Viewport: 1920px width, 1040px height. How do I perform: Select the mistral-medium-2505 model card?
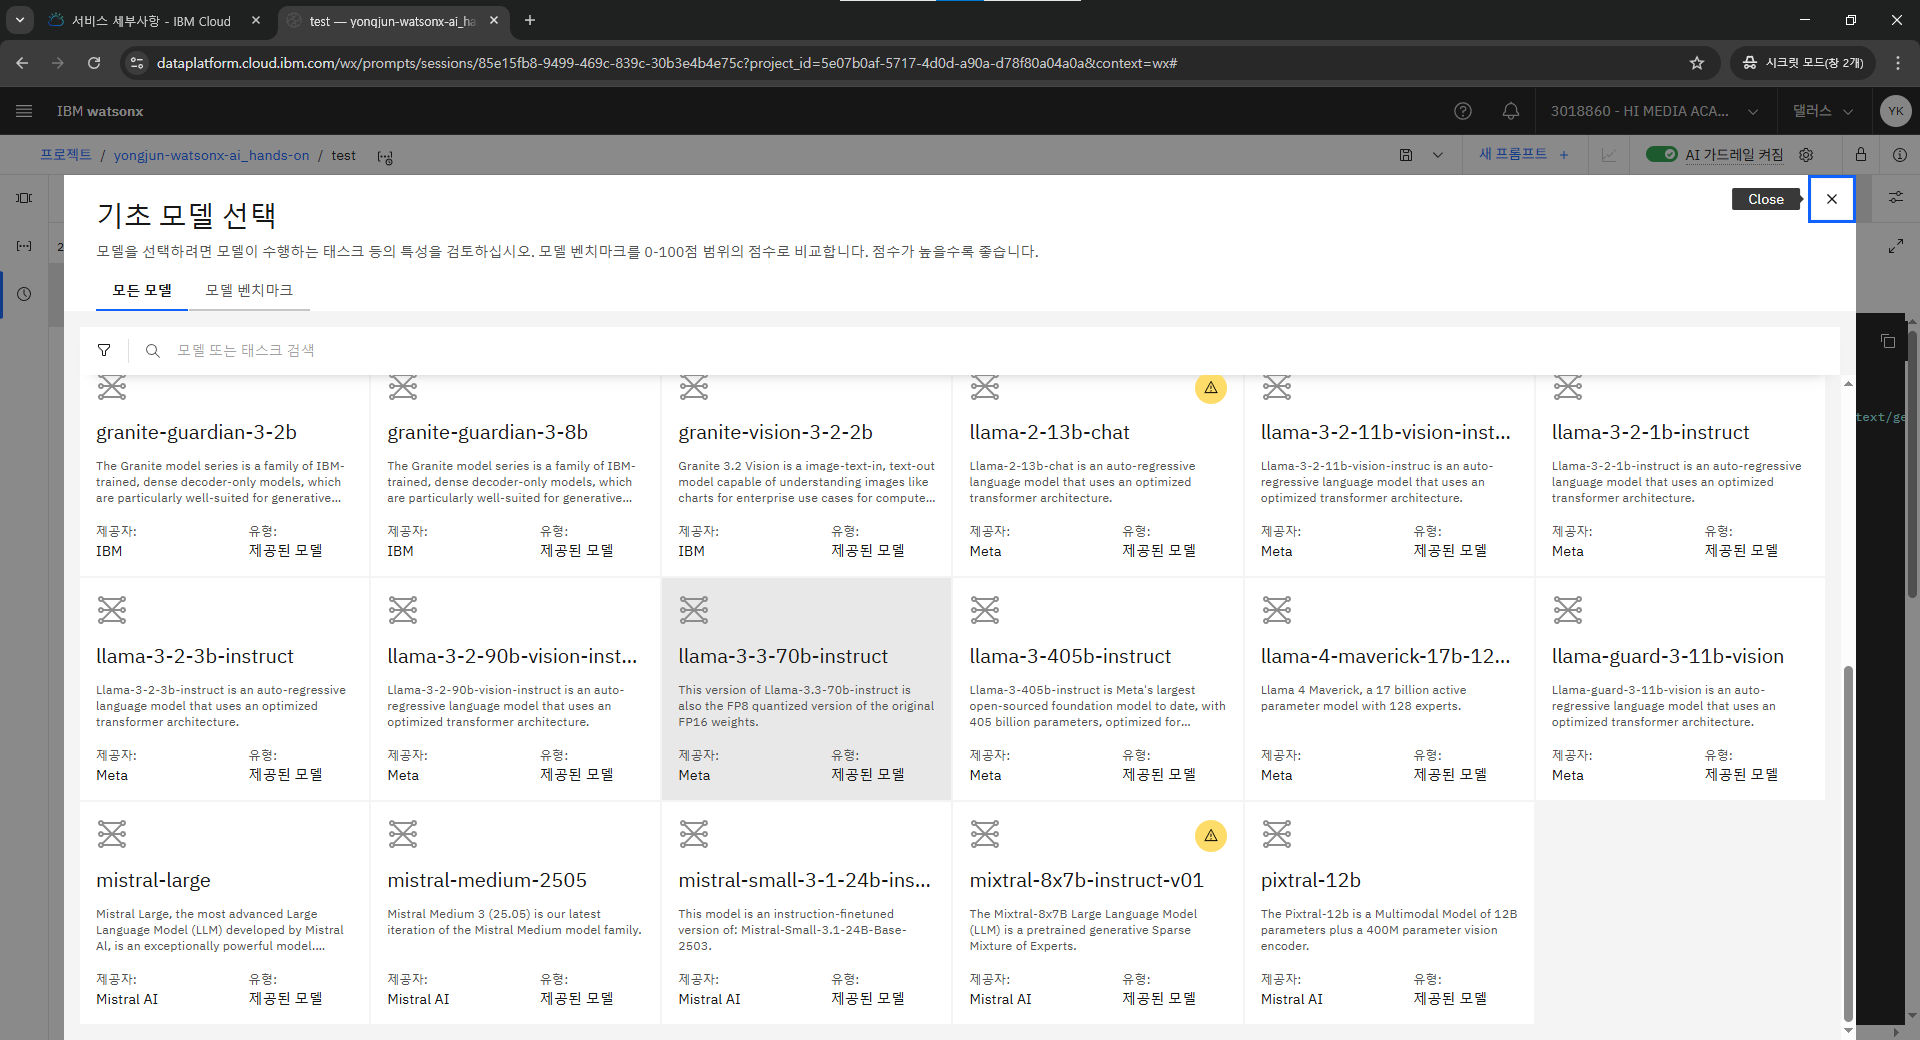click(x=516, y=913)
